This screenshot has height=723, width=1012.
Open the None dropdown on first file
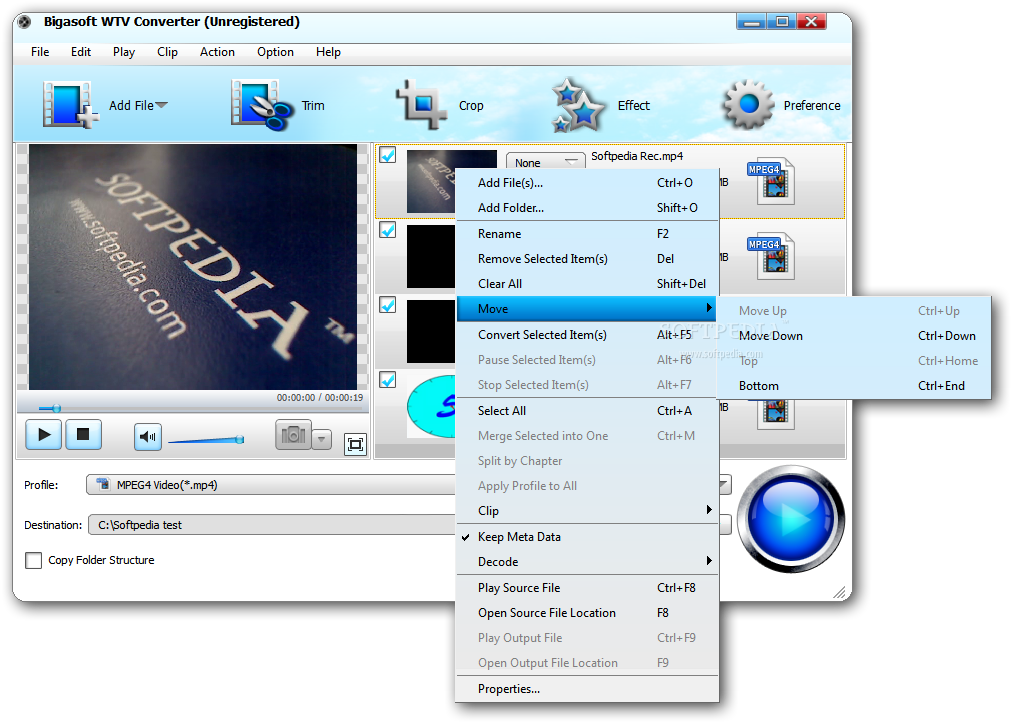coord(545,162)
